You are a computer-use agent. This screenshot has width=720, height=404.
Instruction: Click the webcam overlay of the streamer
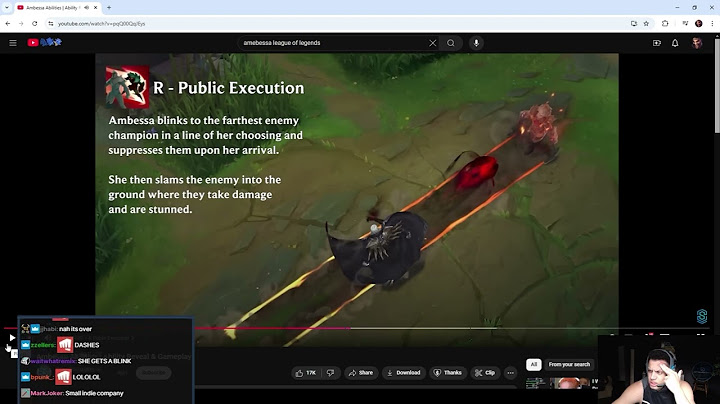point(659,370)
